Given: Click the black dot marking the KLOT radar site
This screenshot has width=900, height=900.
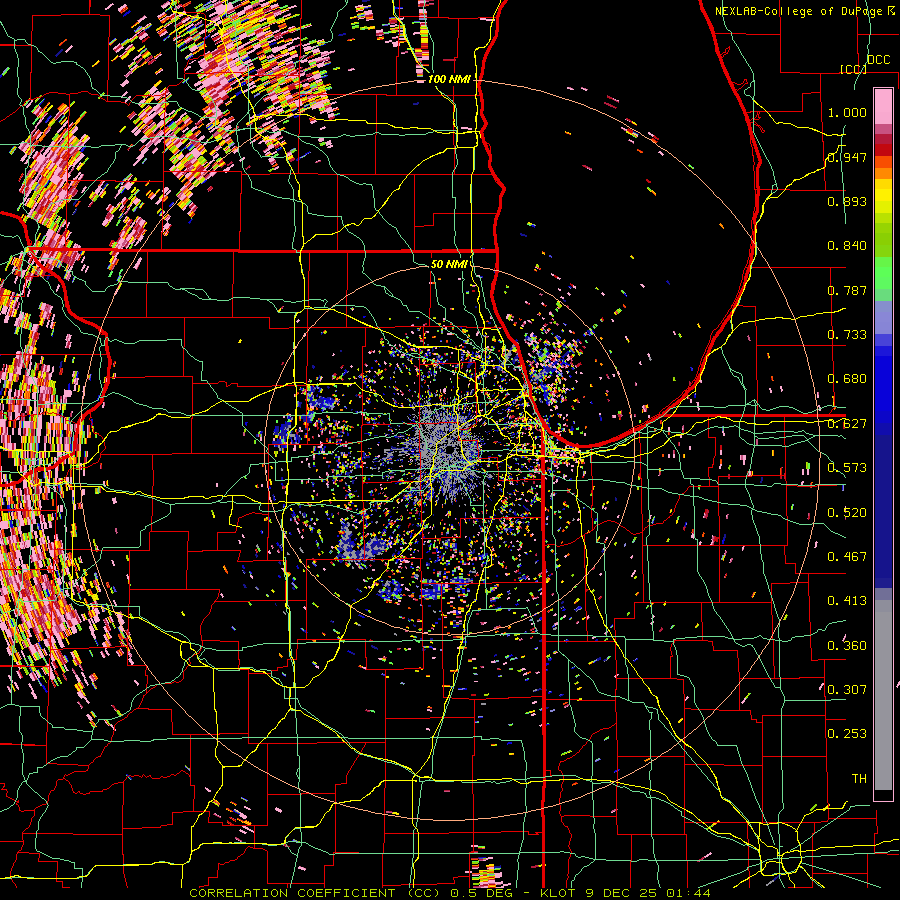Looking at the screenshot, I should (x=449, y=450).
